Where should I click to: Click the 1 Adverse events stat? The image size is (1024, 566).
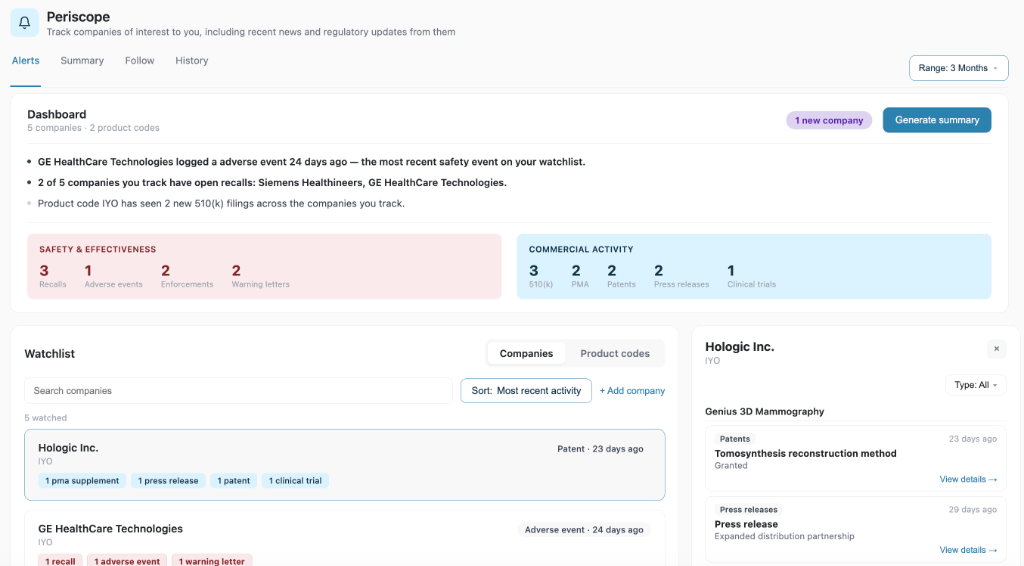113,275
